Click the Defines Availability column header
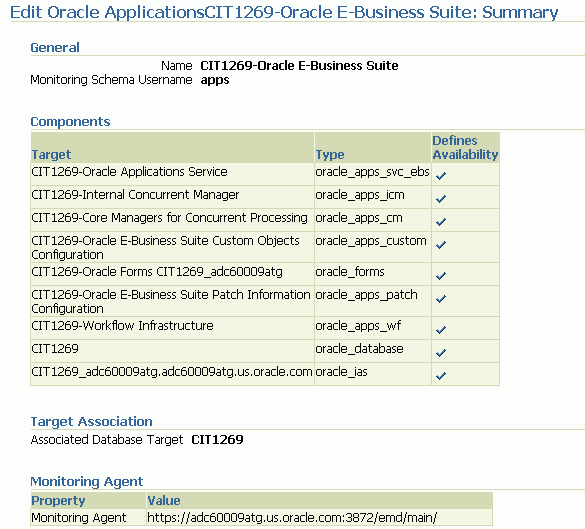 pos(465,147)
